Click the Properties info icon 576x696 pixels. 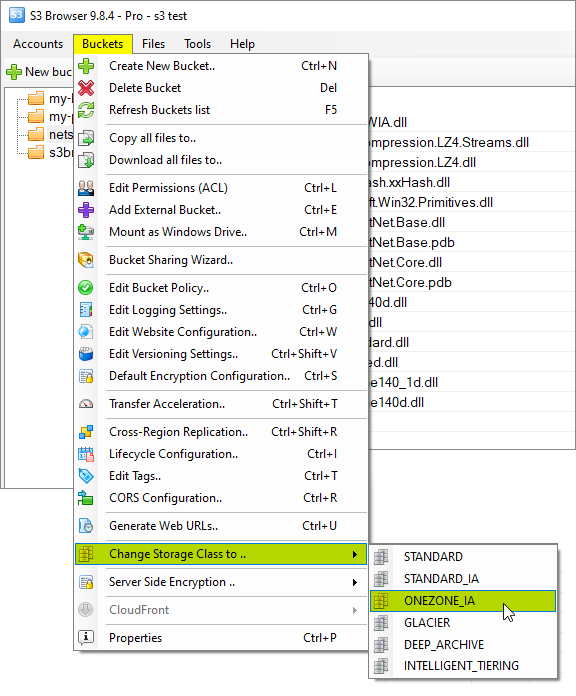point(86,638)
